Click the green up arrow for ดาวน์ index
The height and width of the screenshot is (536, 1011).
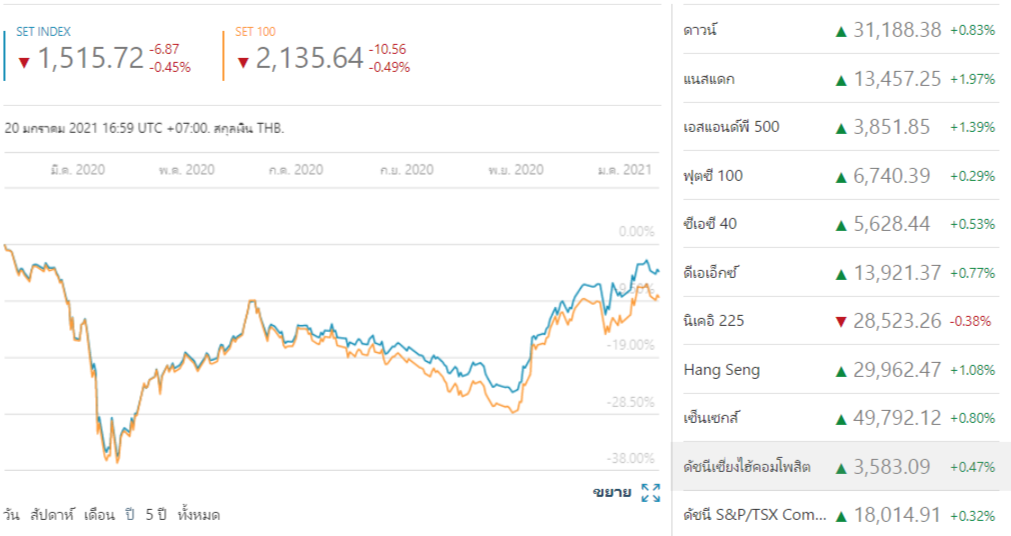[x=841, y=31]
